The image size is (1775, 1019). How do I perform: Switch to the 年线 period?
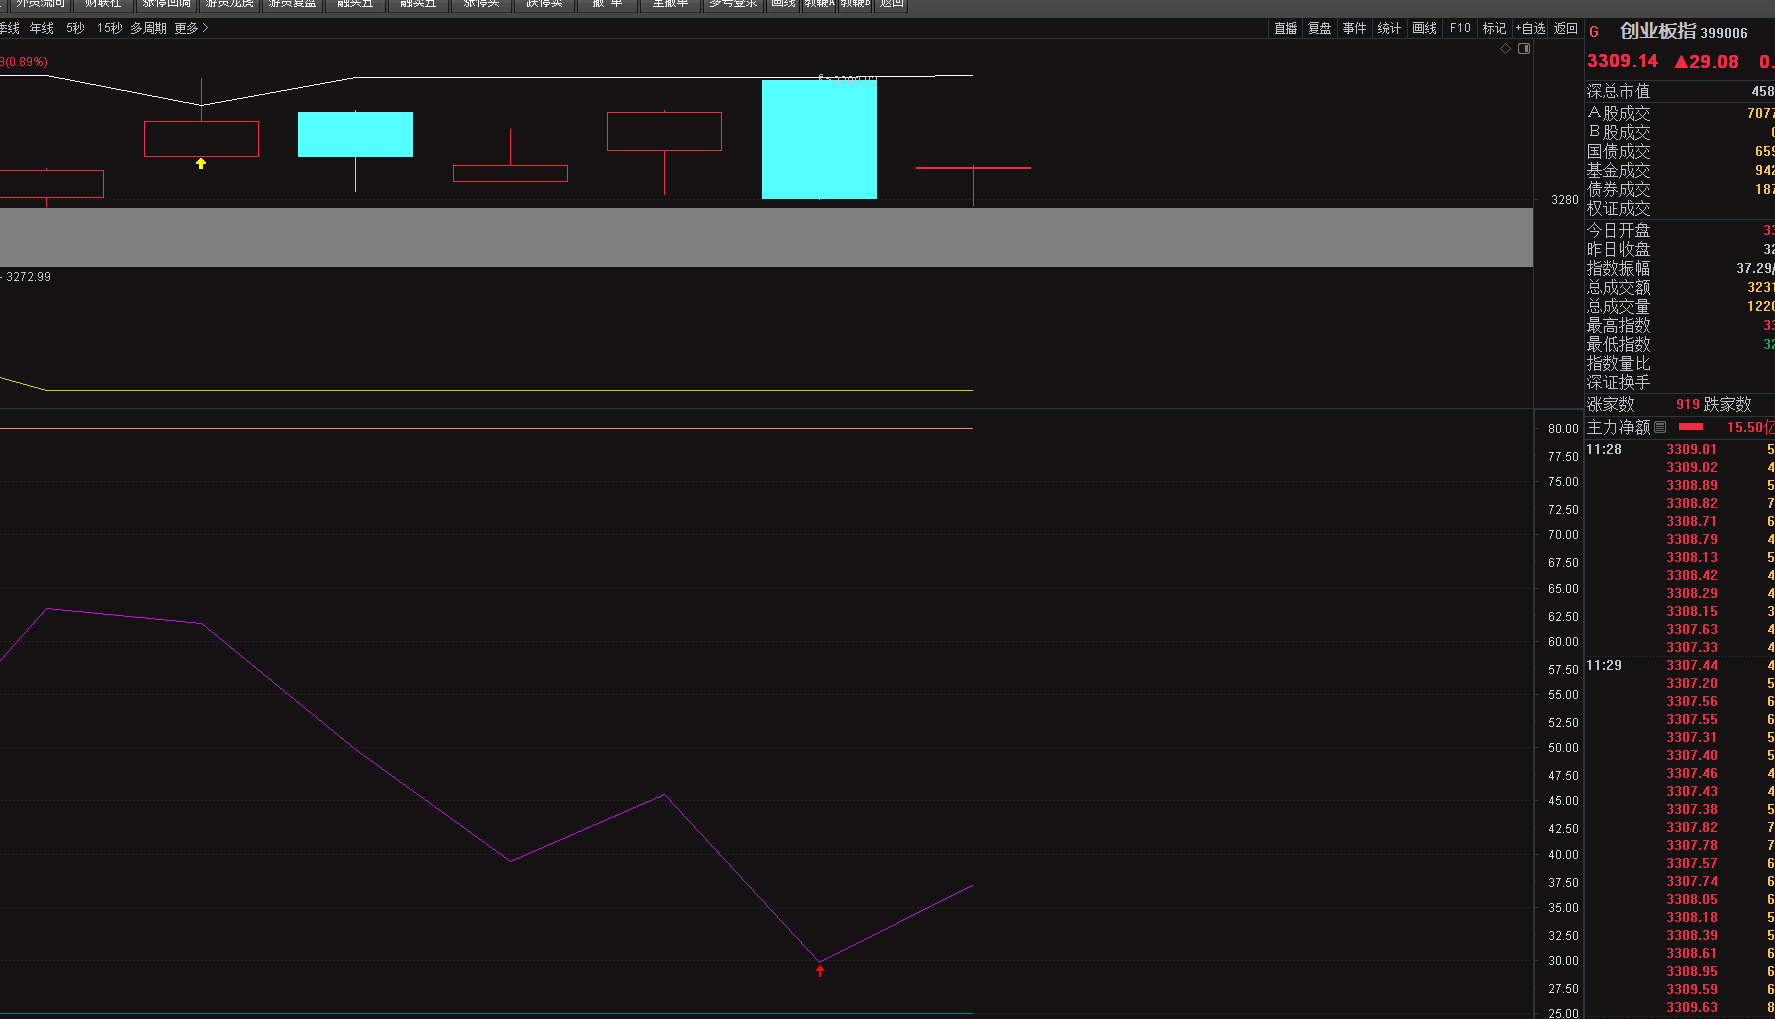click(x=42, y=28)
